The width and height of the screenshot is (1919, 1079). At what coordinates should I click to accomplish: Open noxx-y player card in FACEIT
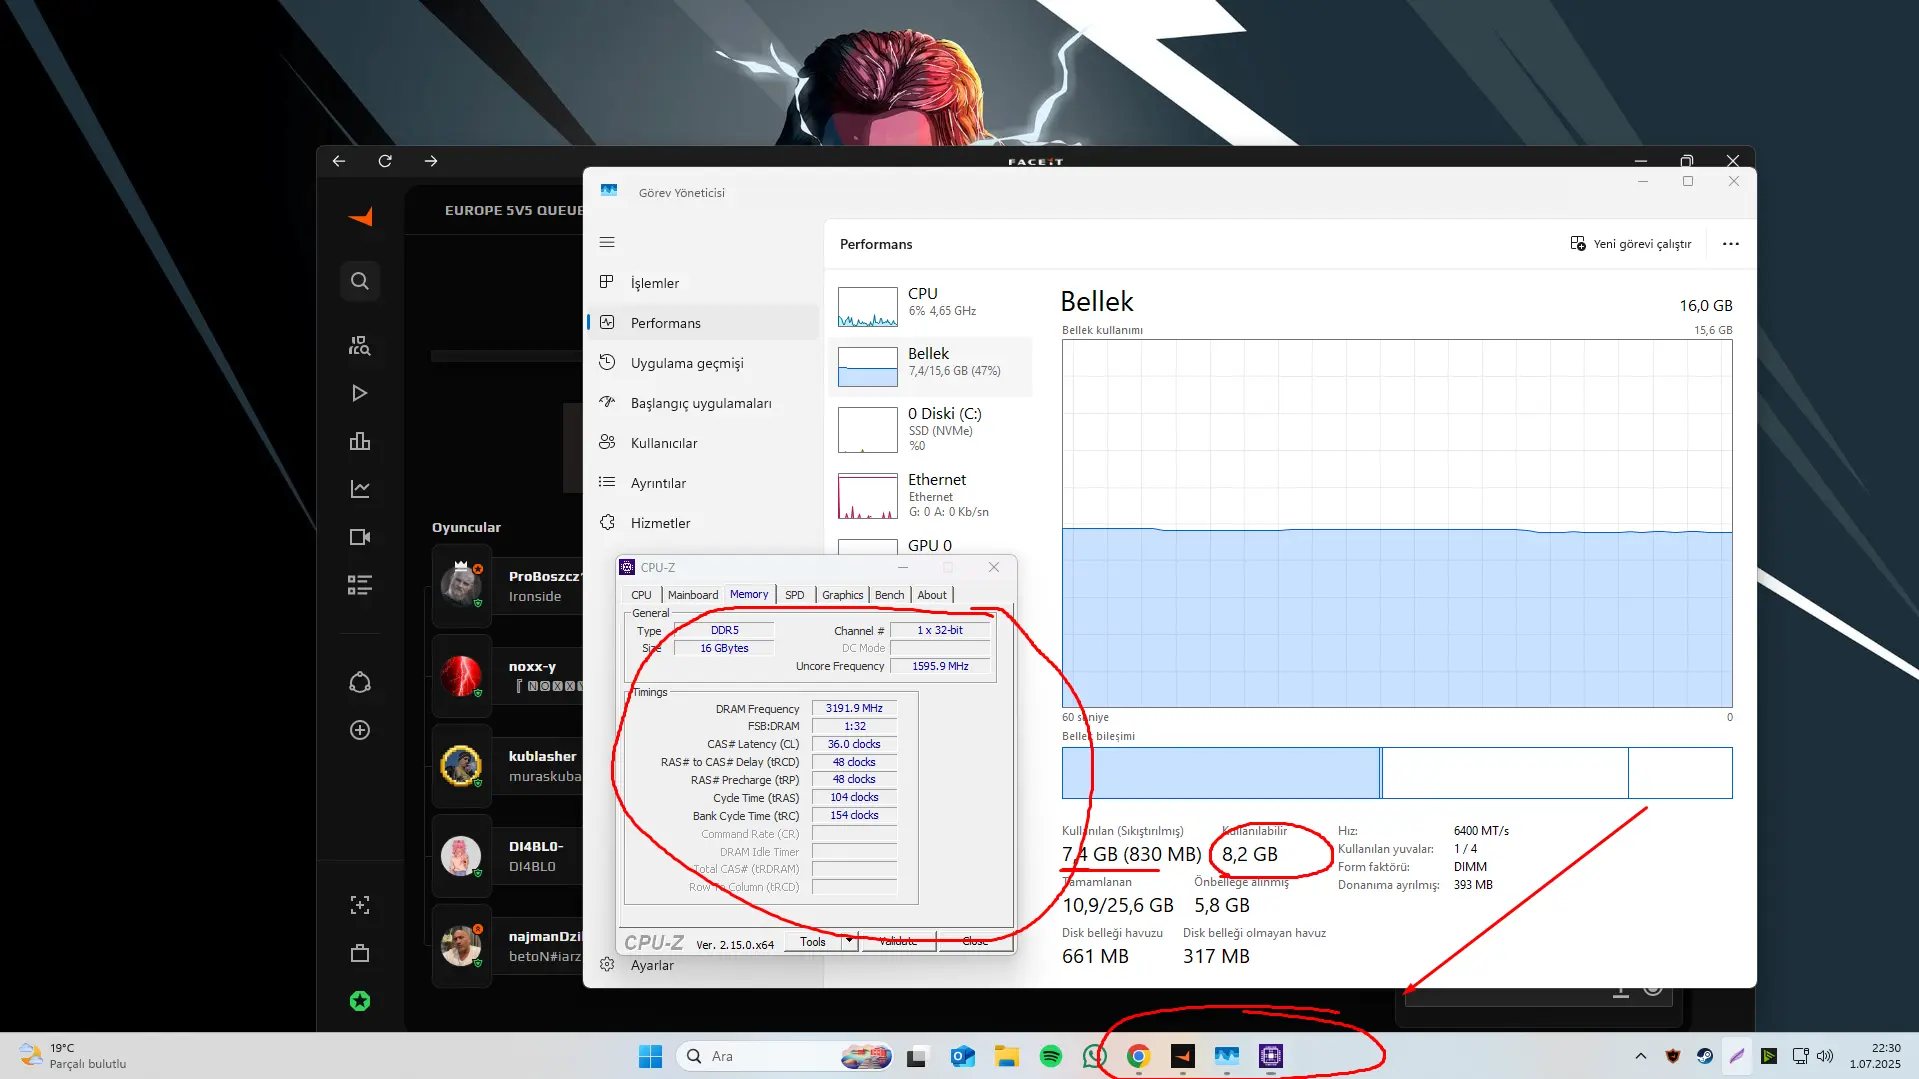[x=507, y=676]
